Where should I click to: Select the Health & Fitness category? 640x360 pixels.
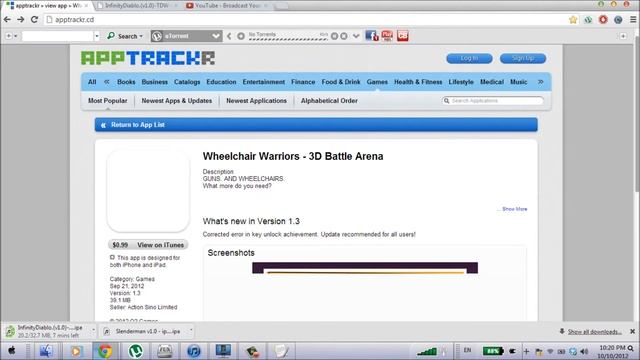click(418, 82)
